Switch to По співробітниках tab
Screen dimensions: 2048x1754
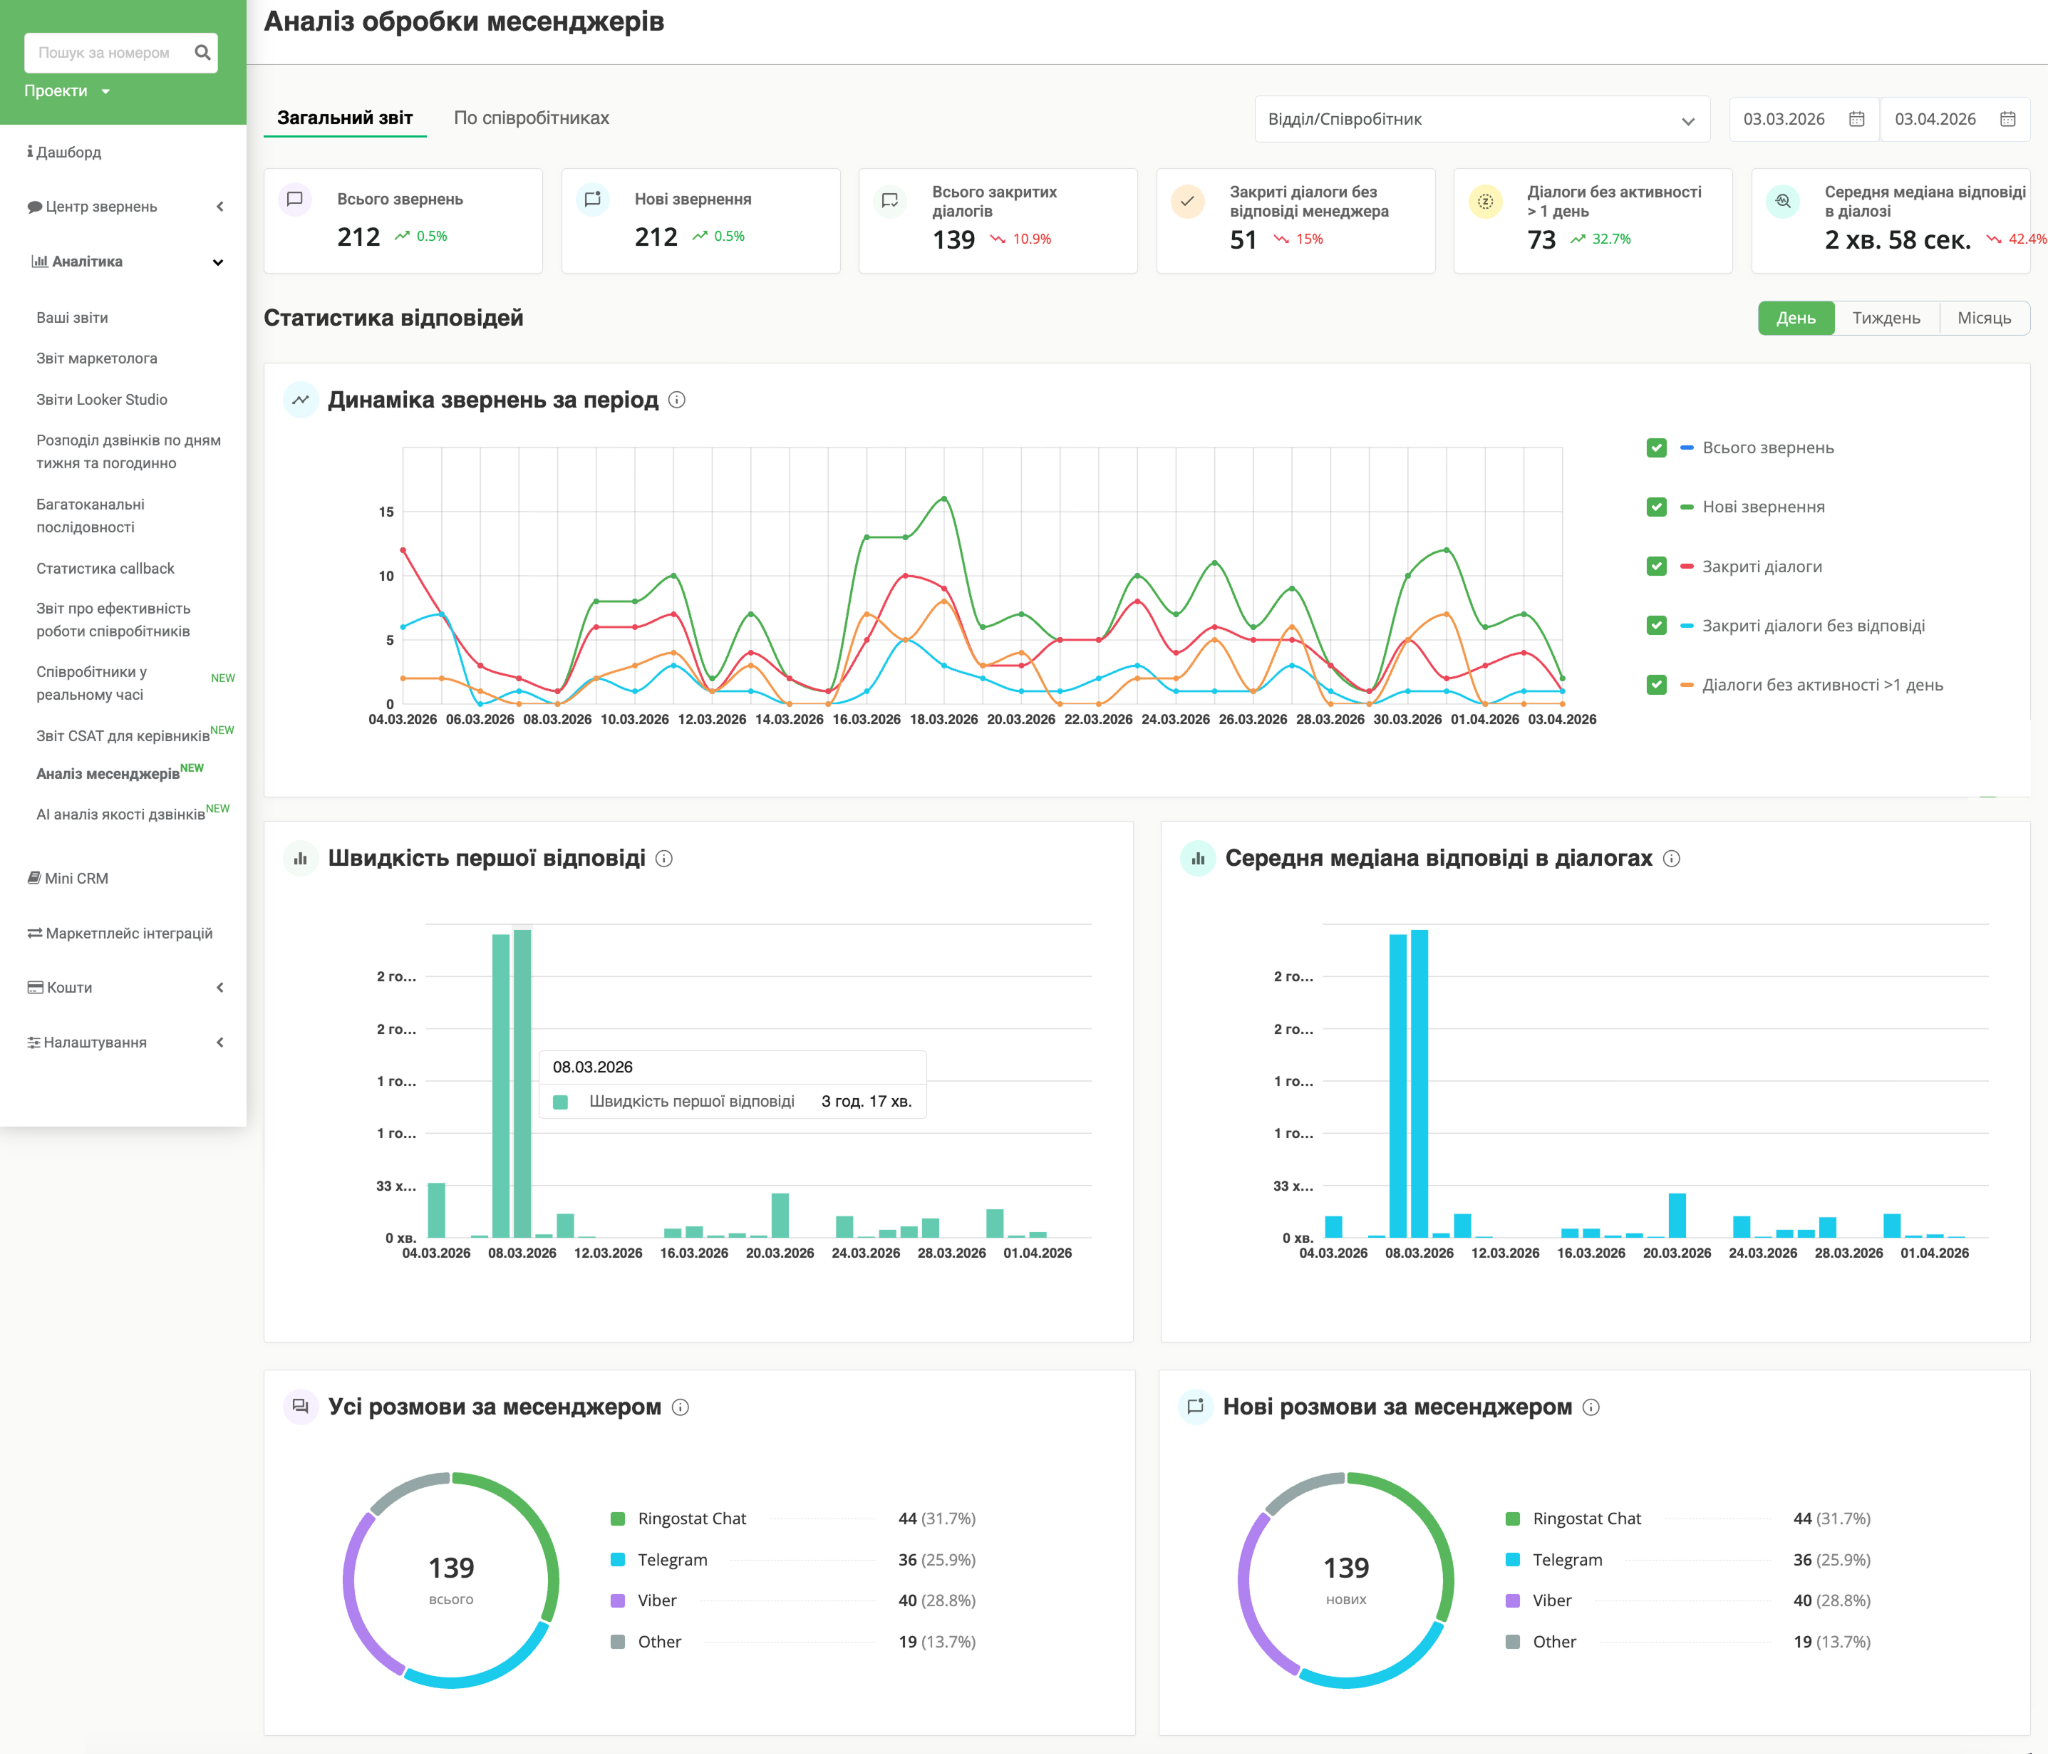531,118
